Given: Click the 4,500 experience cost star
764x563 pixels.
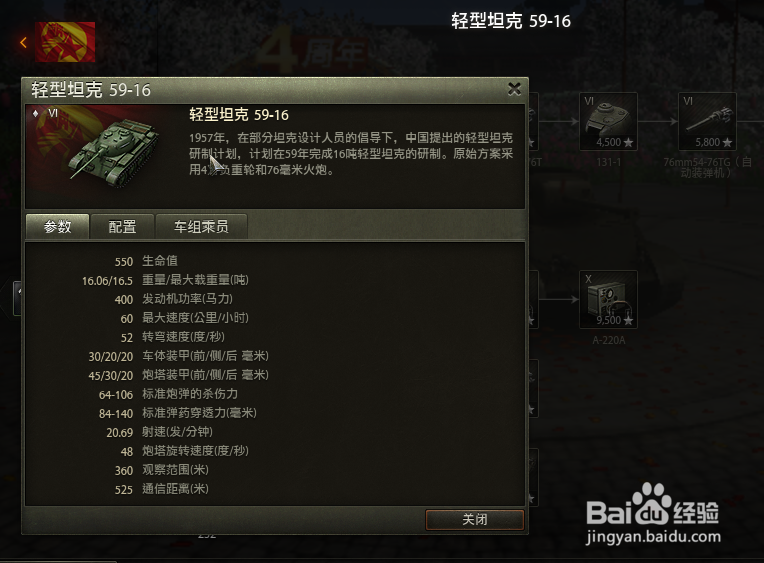Looking at the screenshot, I should [628, 142].
